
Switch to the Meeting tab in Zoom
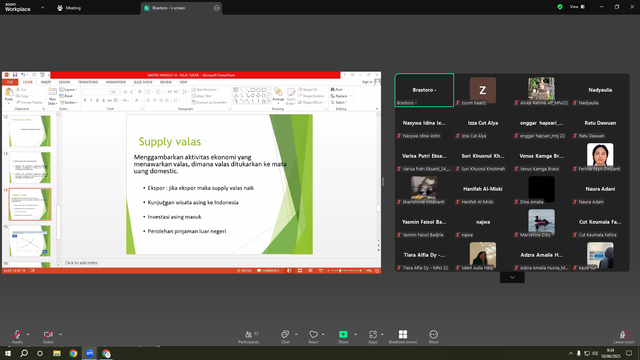pos(69,8)
